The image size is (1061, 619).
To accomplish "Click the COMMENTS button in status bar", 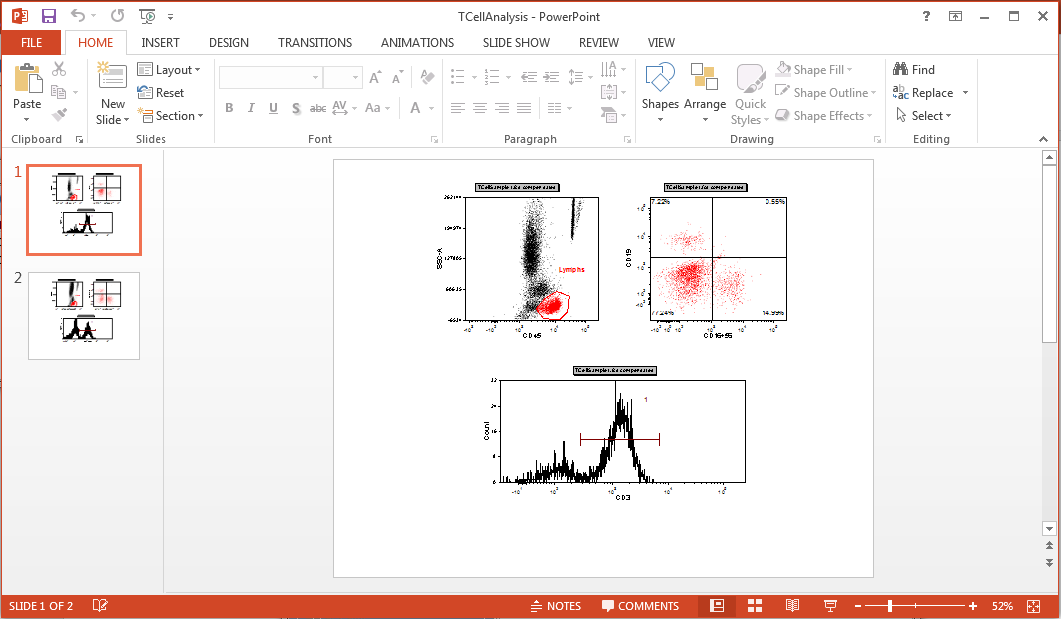I will [640, 606].
